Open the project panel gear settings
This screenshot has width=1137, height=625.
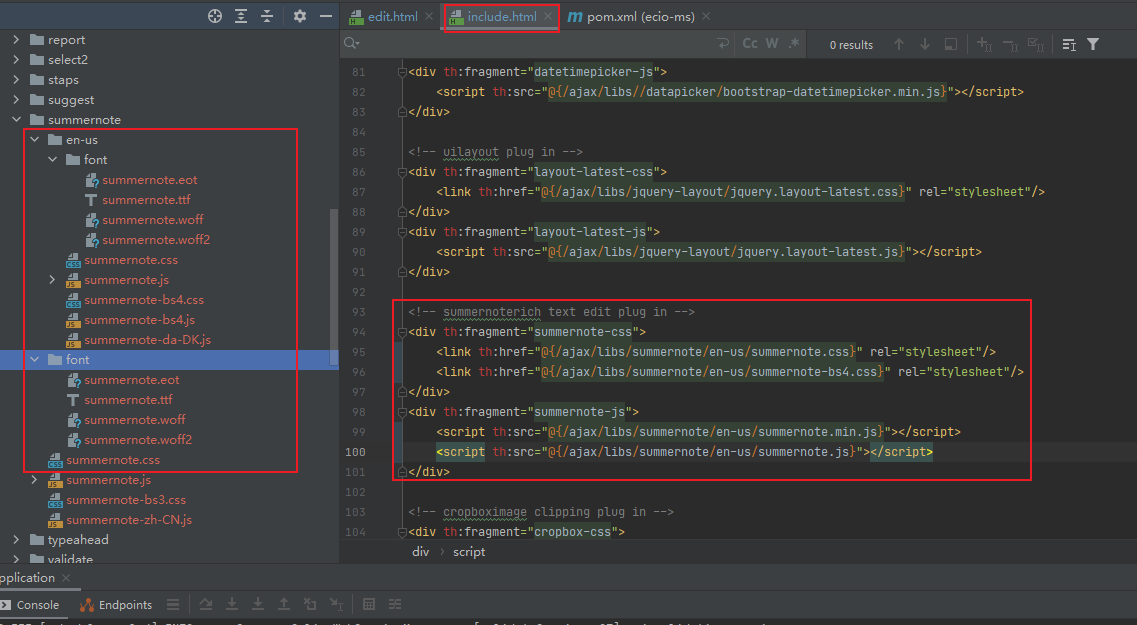pyautogui.click(x=299, y=16)
